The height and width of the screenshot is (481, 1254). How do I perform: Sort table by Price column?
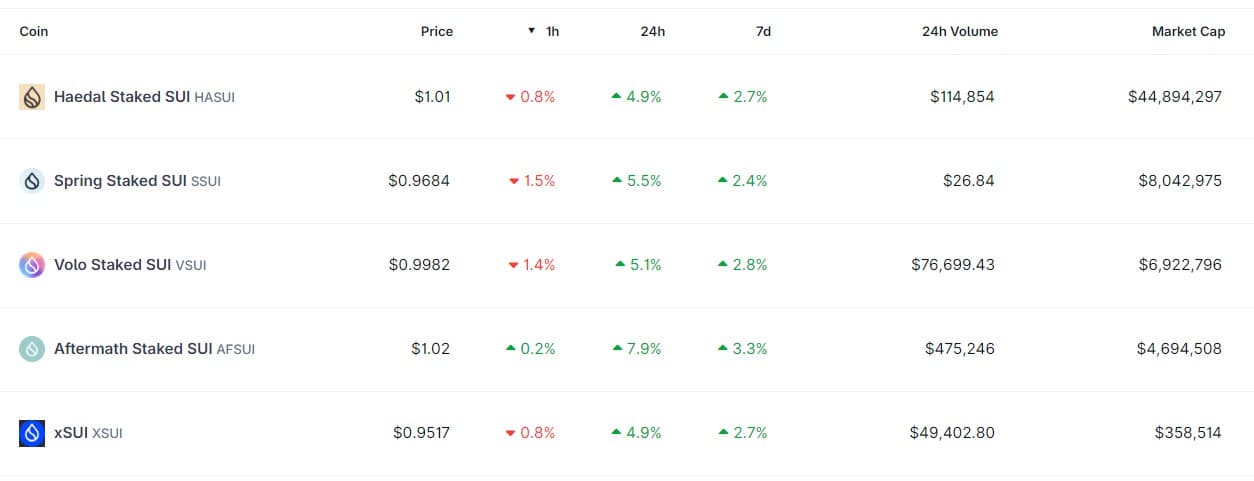[436, 31]
